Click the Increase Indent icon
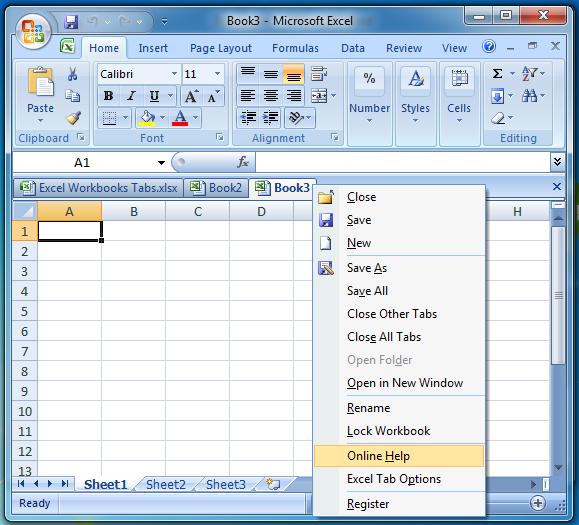Viewport: 579px width, 525px height. point(271,118)
